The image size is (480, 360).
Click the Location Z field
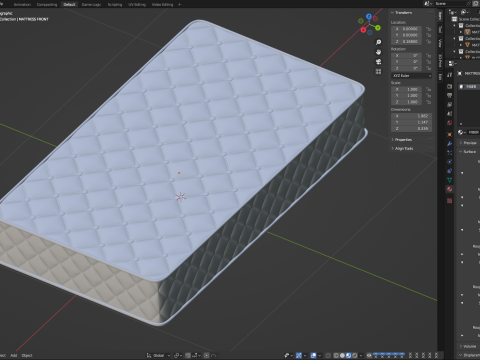[x=406, y=42]
